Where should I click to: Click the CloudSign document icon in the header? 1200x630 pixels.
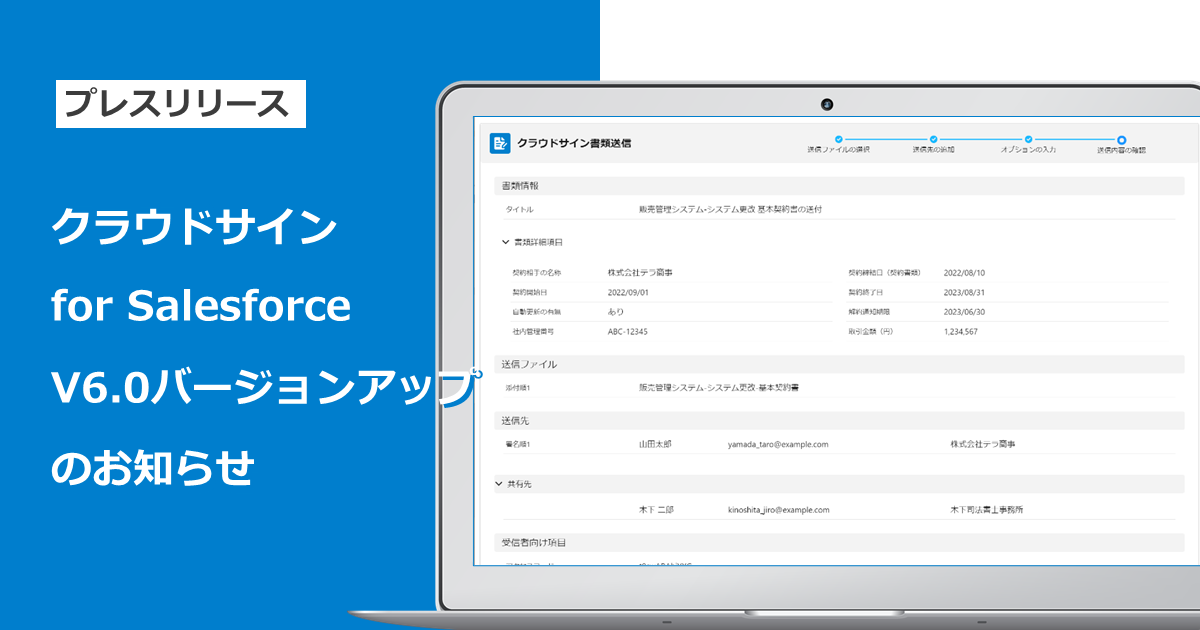(500, 143)
